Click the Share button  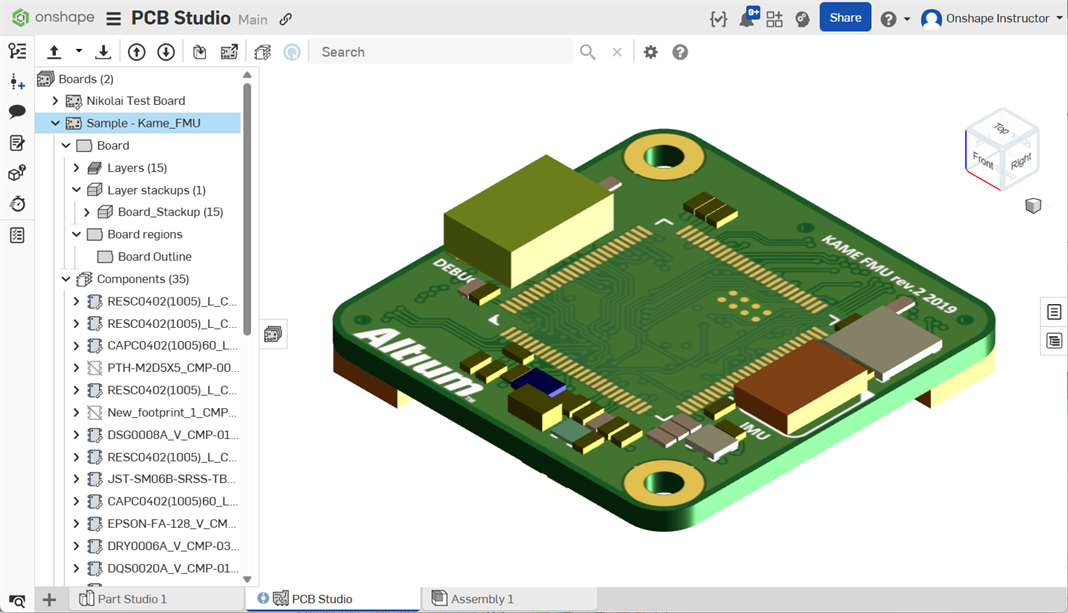(x=845, y=17)
